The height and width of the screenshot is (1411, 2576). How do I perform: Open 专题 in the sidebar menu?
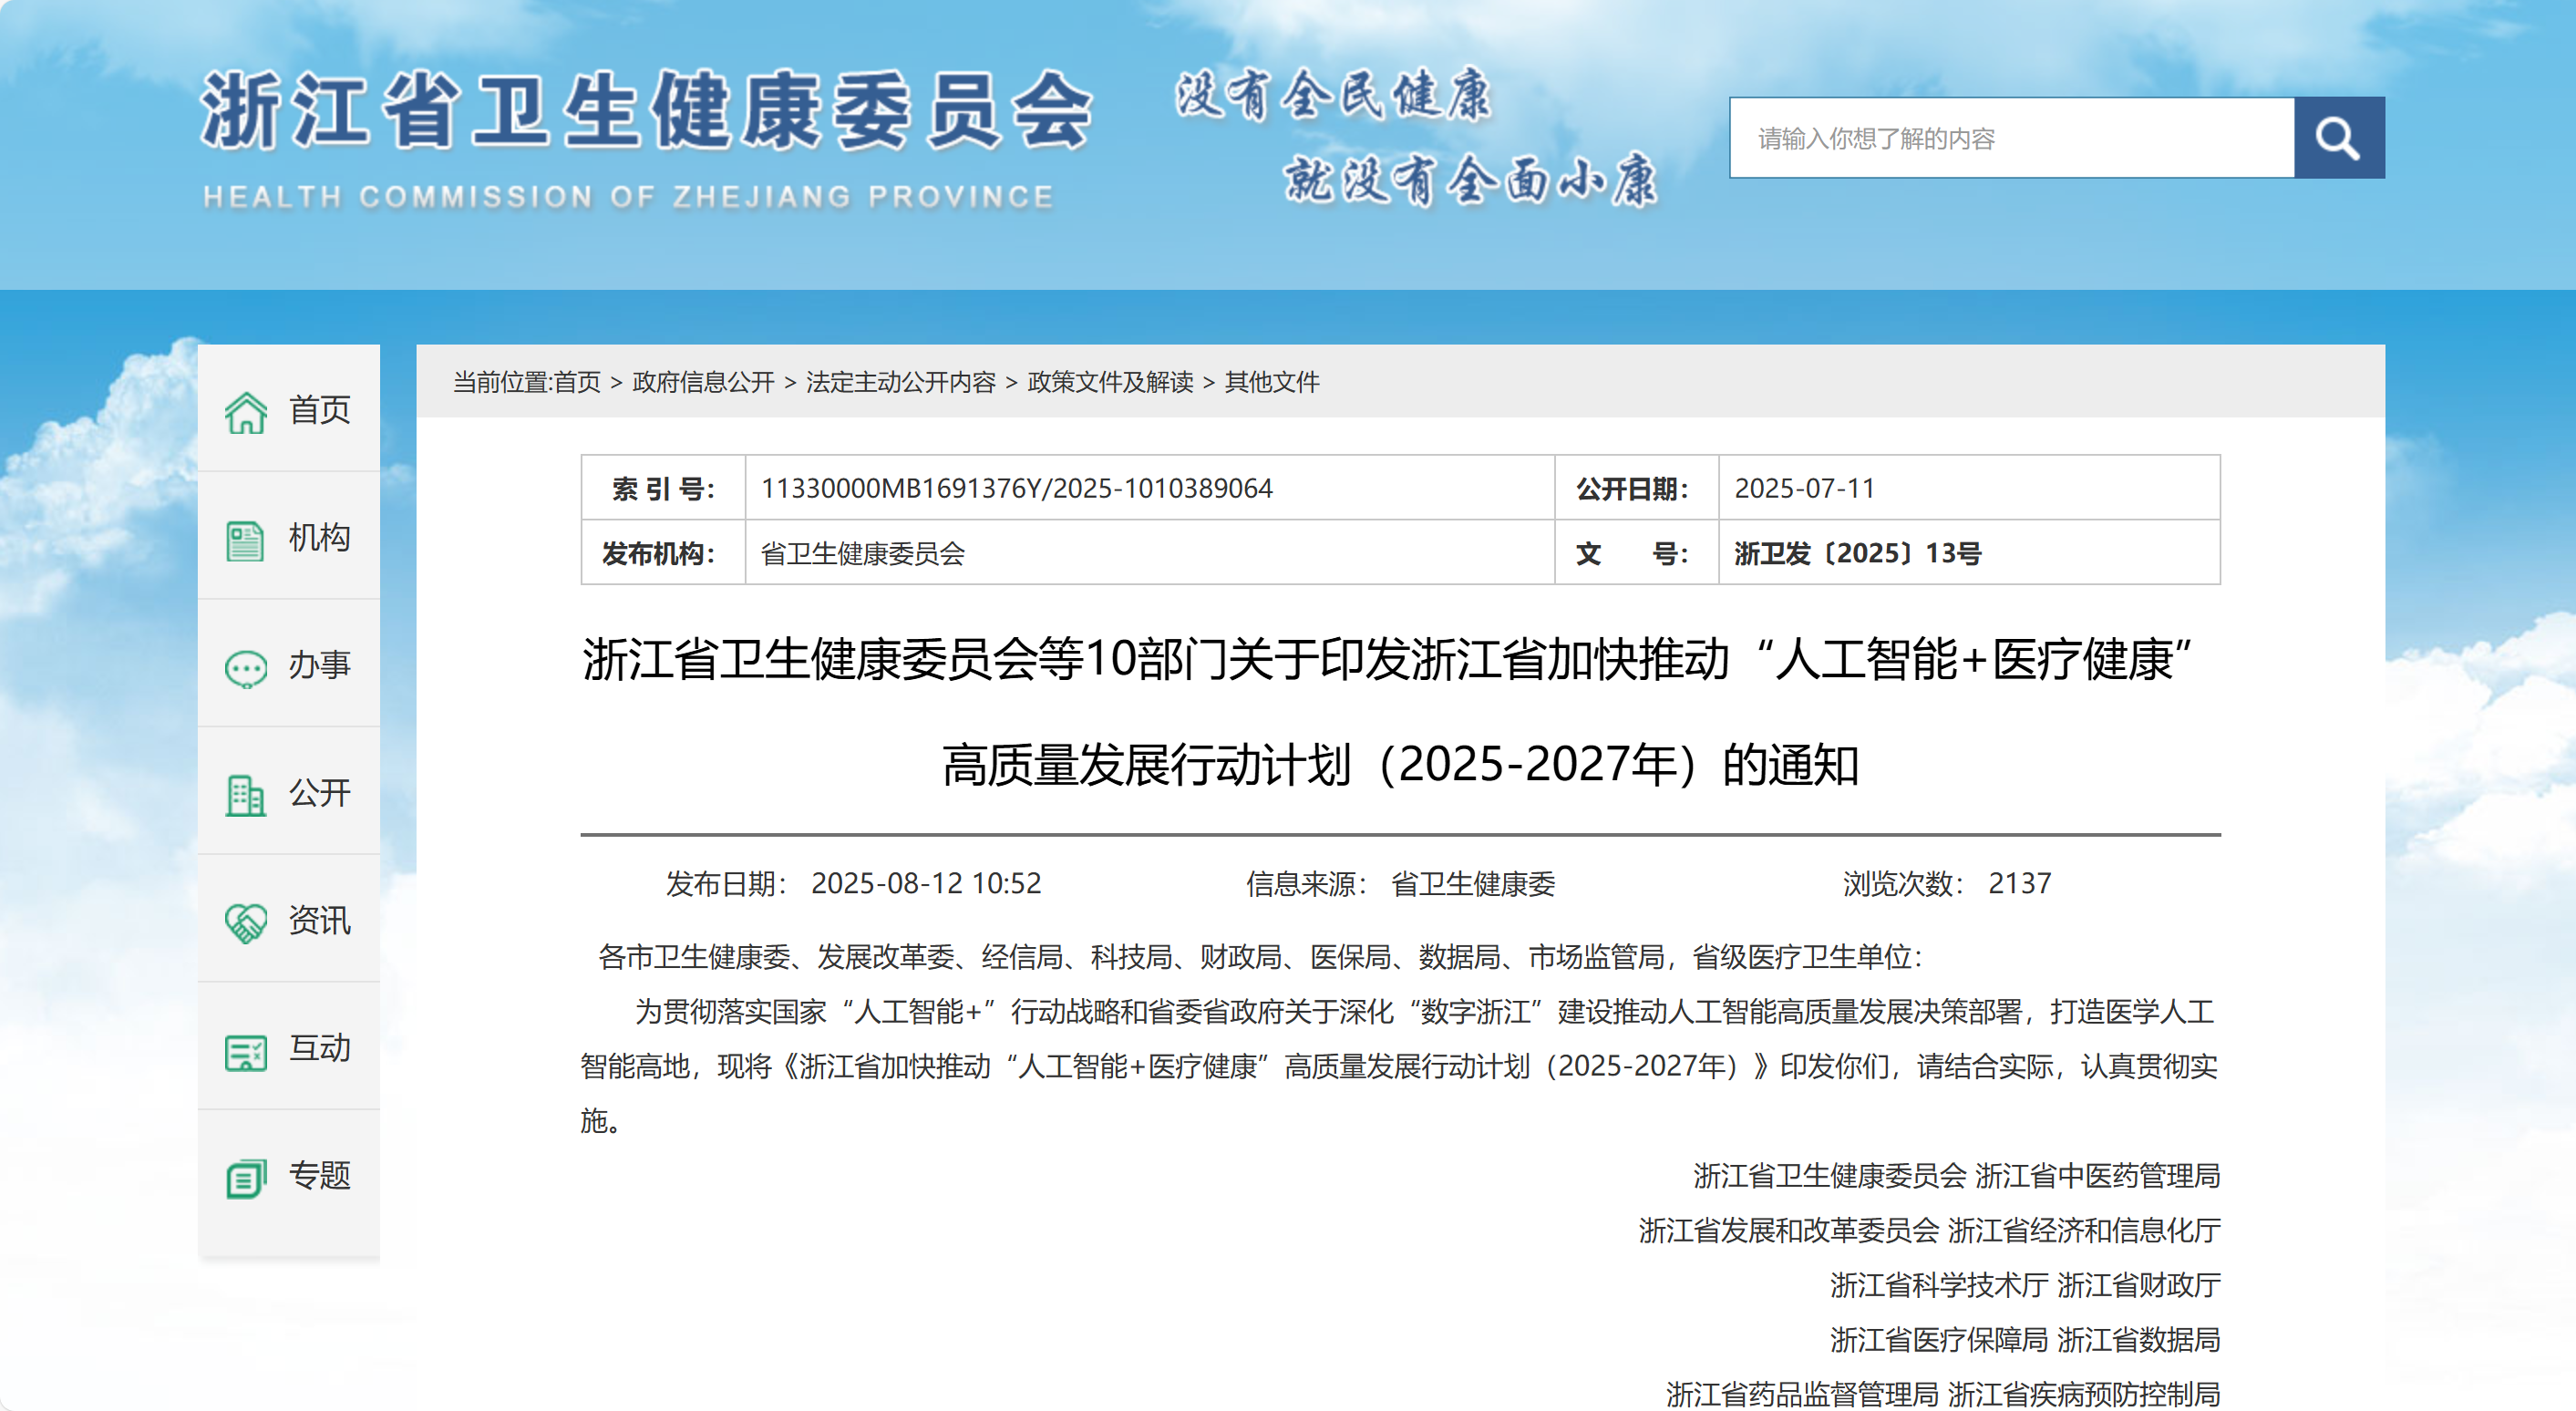pyautogui.click(x=289, y=1175)
